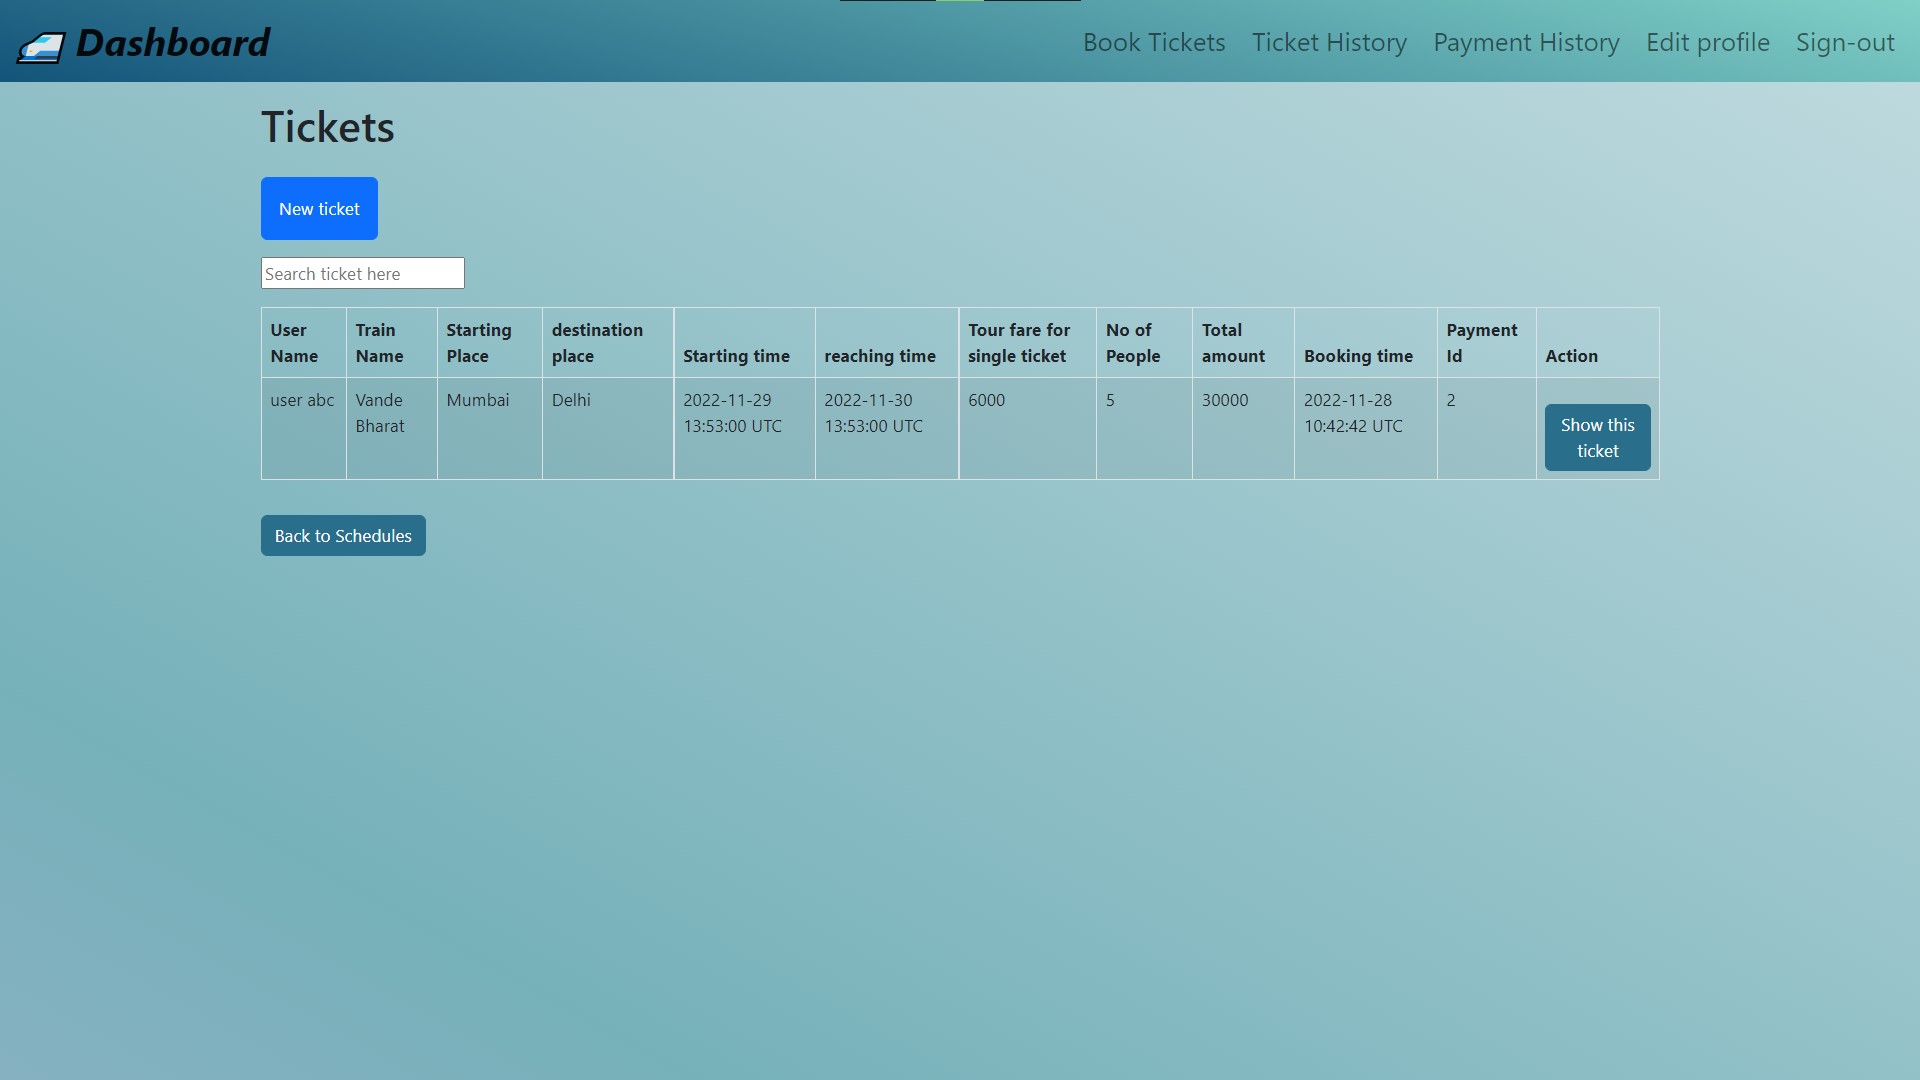Image resolution: width=1920 pixels, height=1080 pixels.
Task: Select the Mumbai starting place cell
Action: pos(477,399)
